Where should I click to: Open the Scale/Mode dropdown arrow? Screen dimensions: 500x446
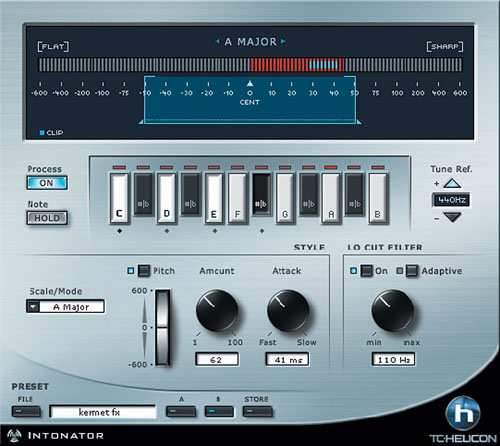33,306
